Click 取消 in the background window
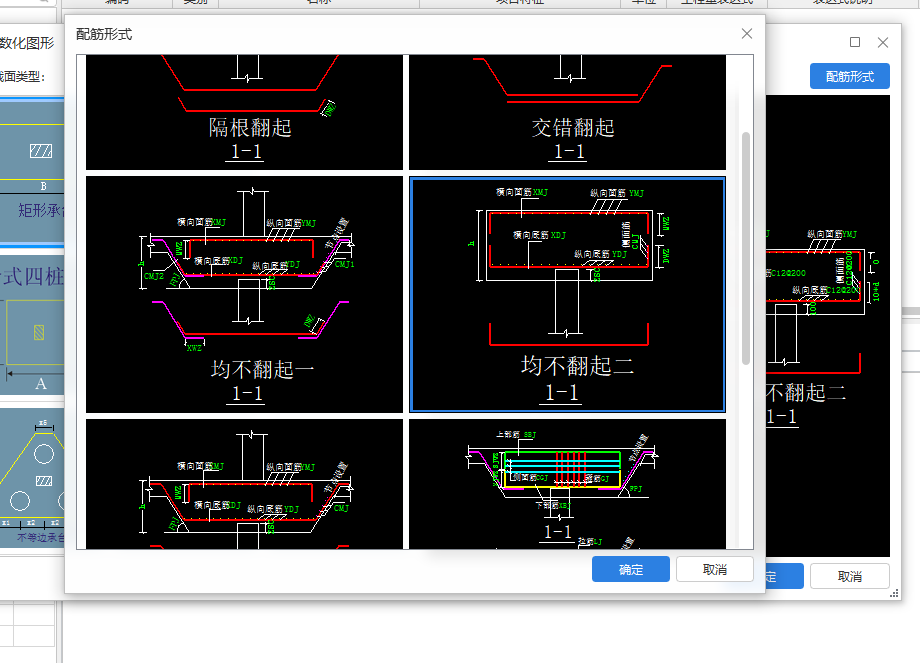 [850, 576]
